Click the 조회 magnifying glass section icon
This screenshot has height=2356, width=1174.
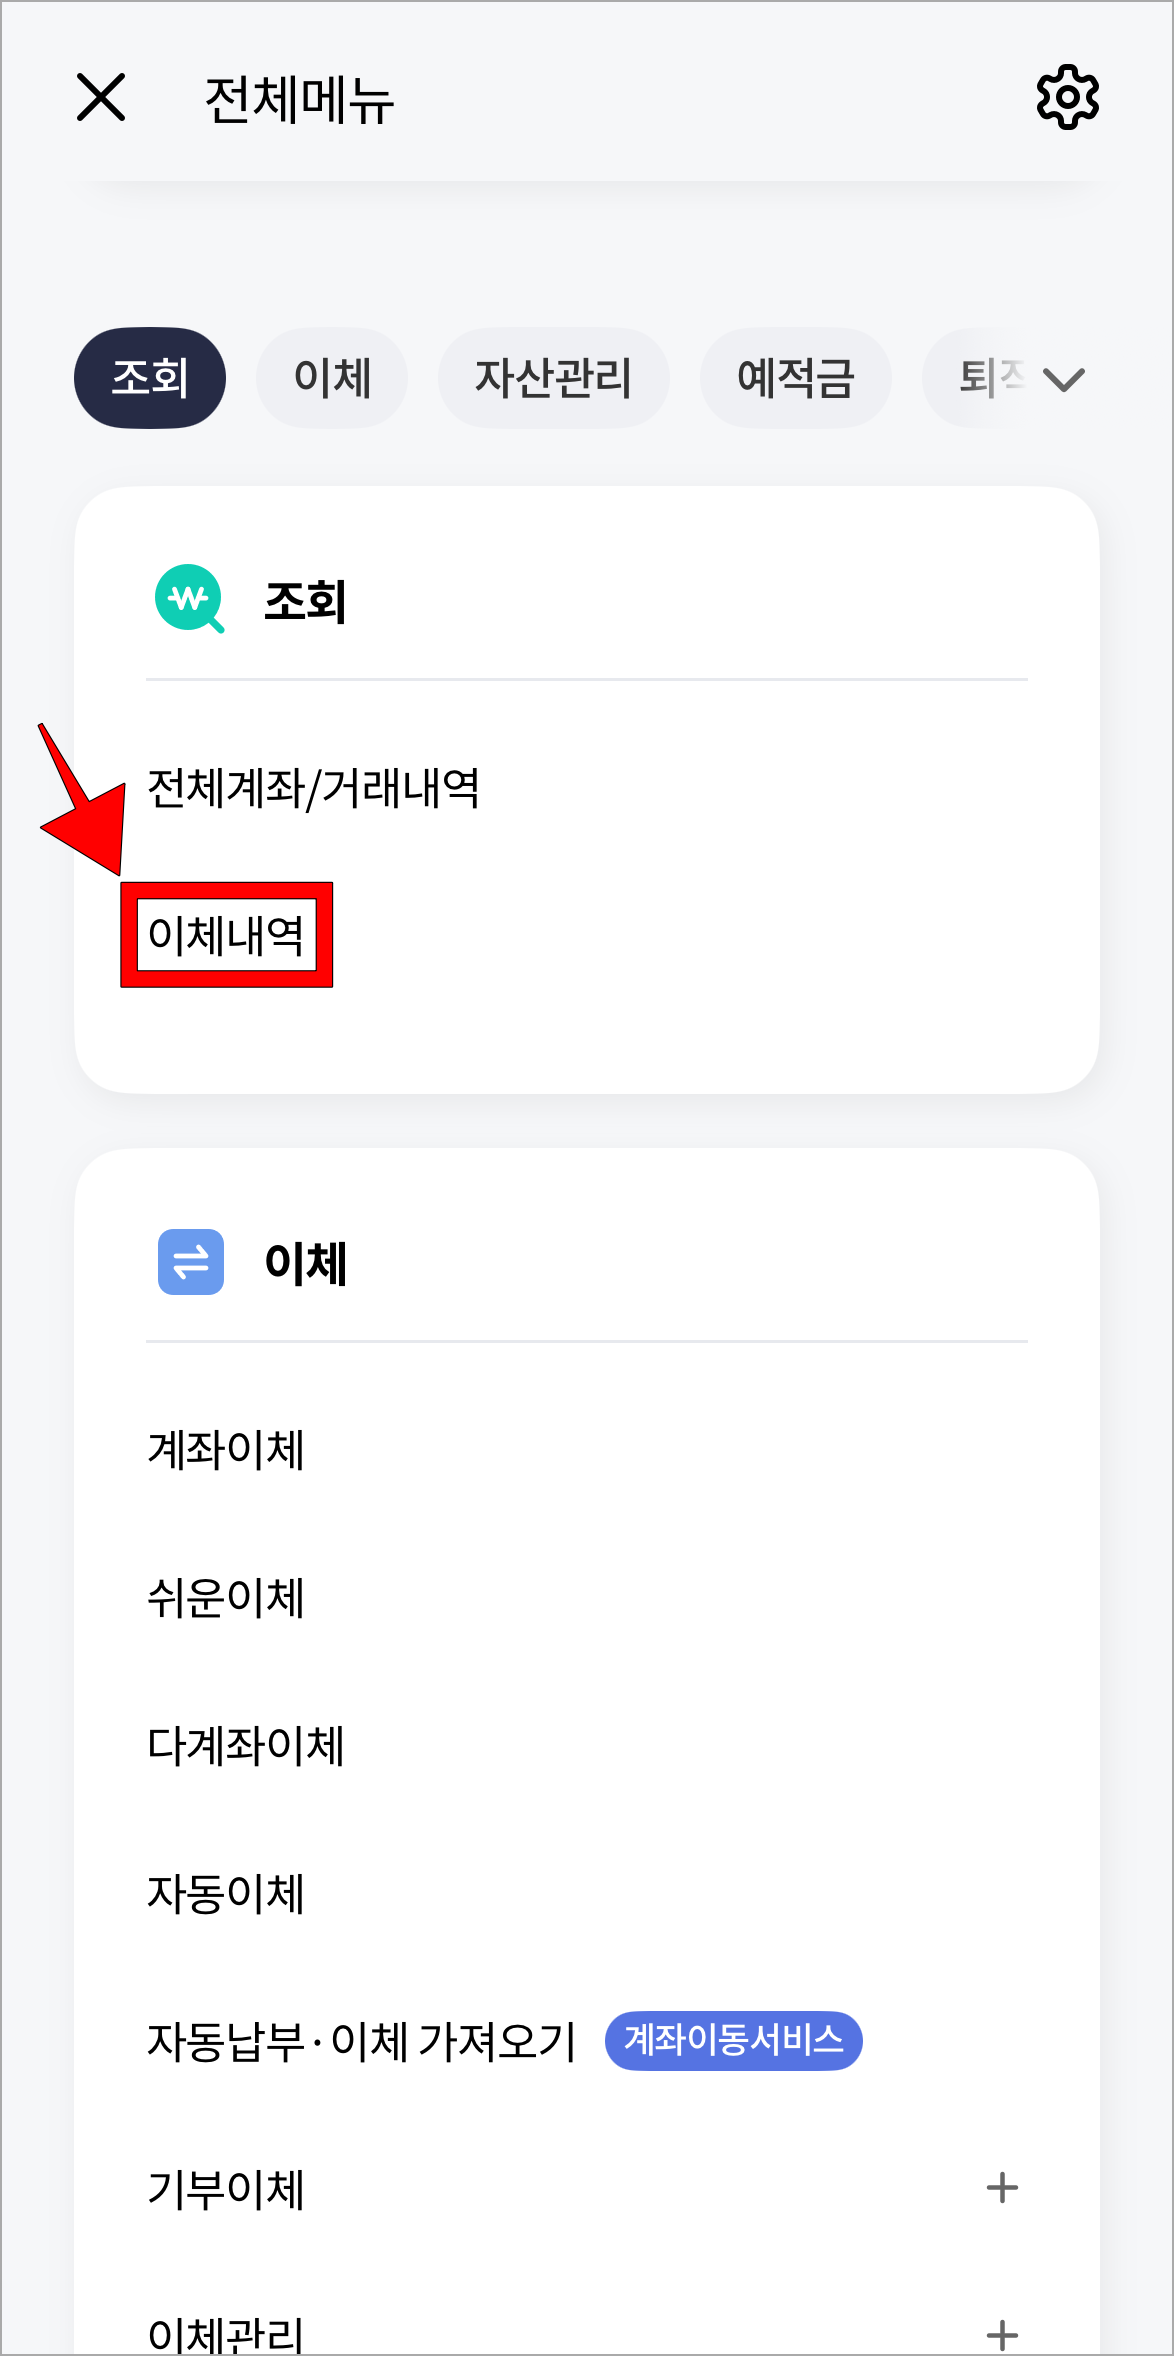pos(189,597)
